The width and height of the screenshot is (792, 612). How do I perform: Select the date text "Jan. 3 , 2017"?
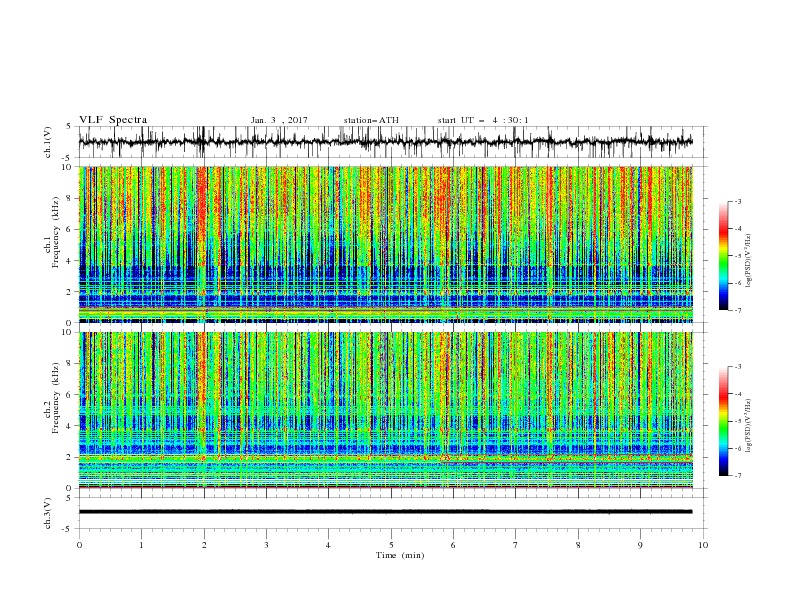[279, 120]
